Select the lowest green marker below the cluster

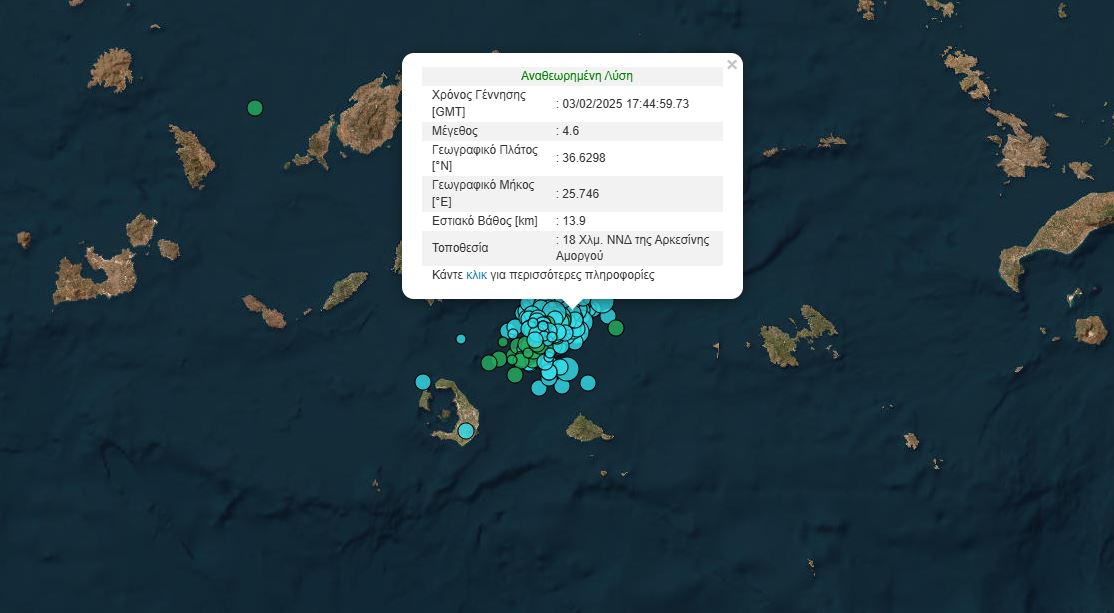515,375
